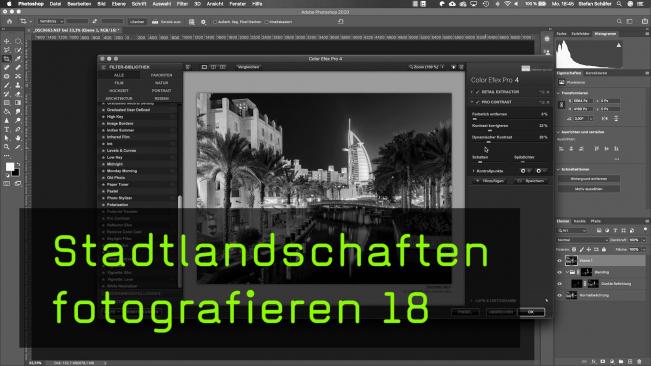Toggle visibility of third masked layer
Viewport: 651px width, 366px height.
point(560,284)
